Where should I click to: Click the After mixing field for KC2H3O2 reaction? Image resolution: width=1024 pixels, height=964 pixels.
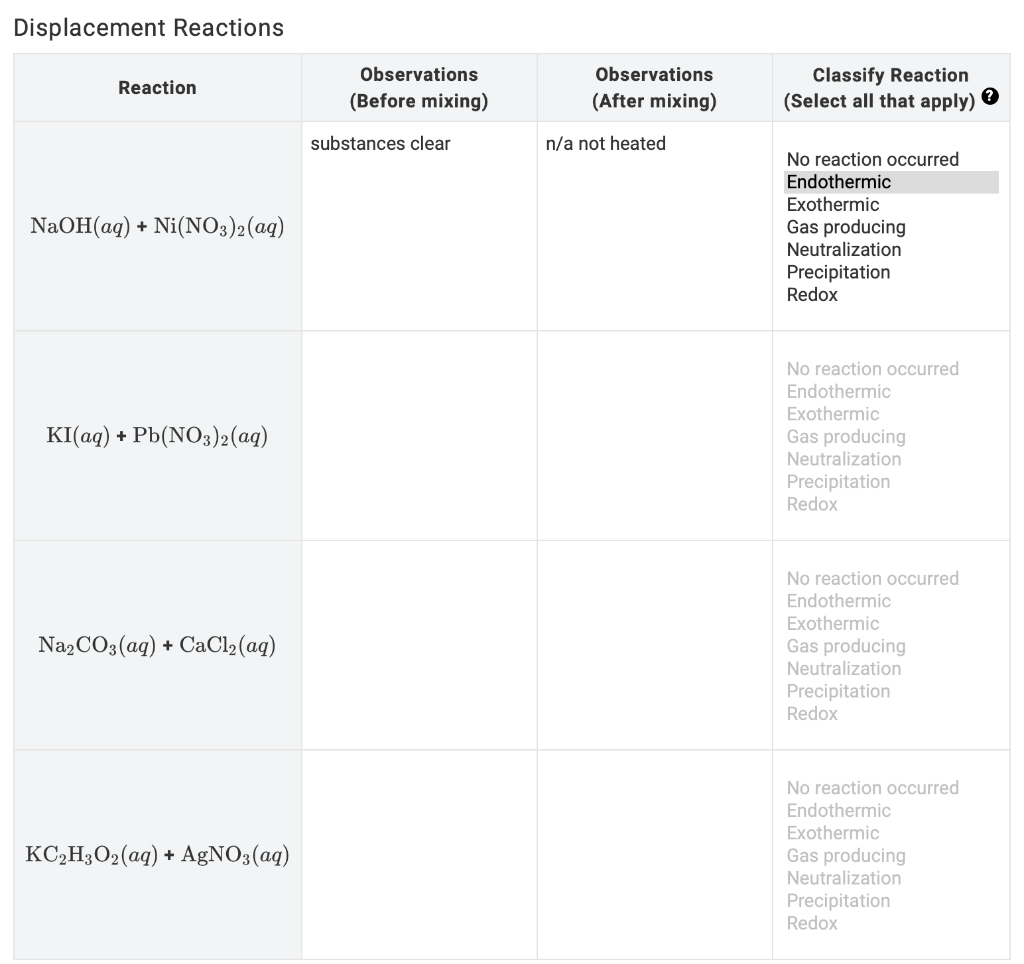[654, 855]
